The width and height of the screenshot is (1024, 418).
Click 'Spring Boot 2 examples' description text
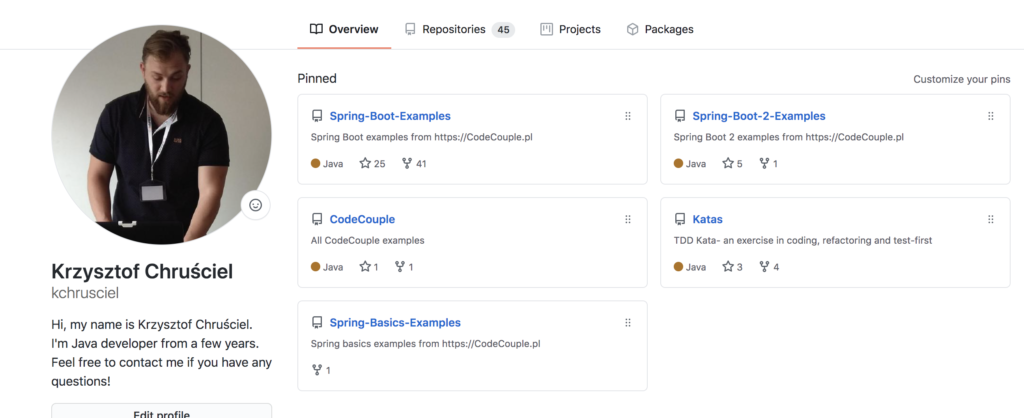click(788, 137)
